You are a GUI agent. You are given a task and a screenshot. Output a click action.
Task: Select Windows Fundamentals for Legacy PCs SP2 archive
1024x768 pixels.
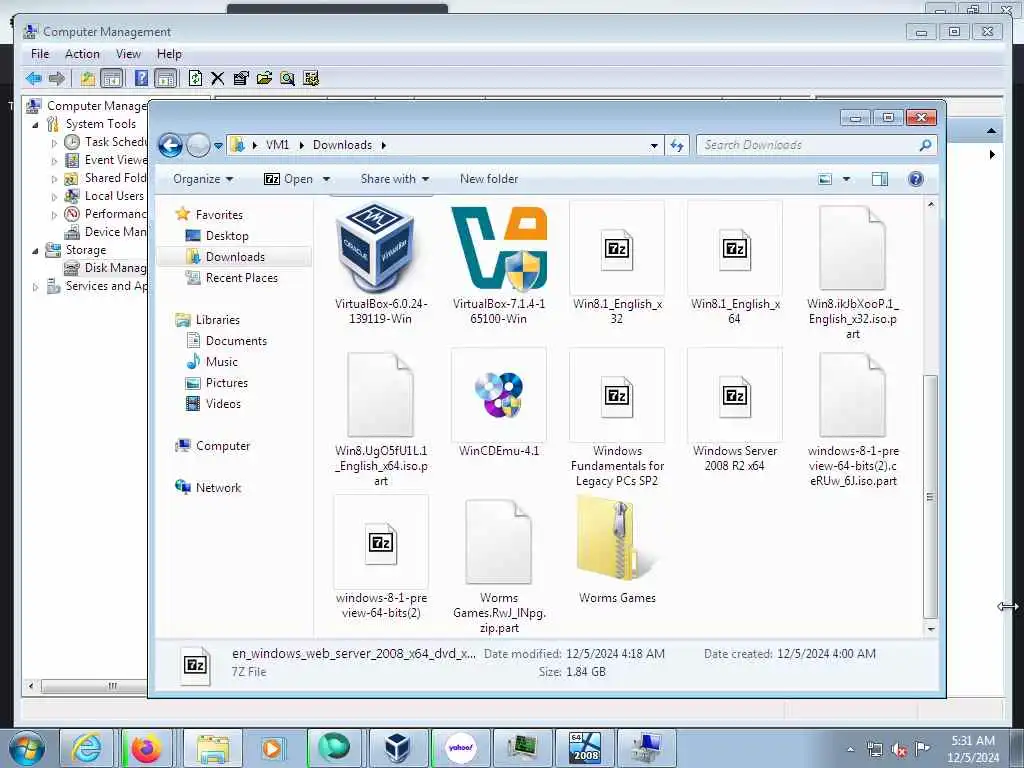click(x=617, y=418)
